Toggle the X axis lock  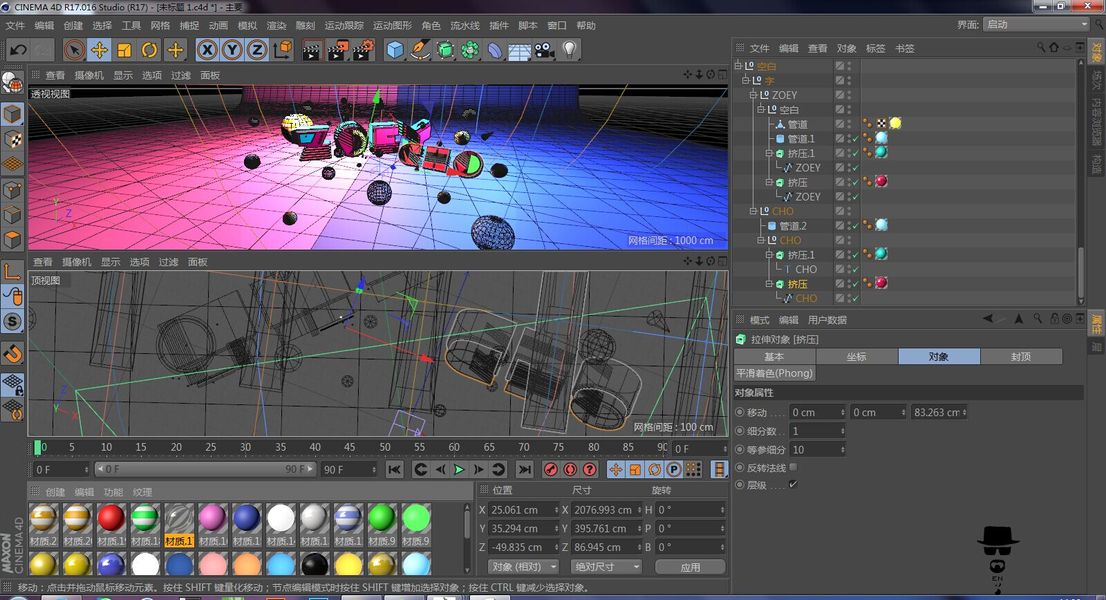pyautogui.click(x=207, y=50)
